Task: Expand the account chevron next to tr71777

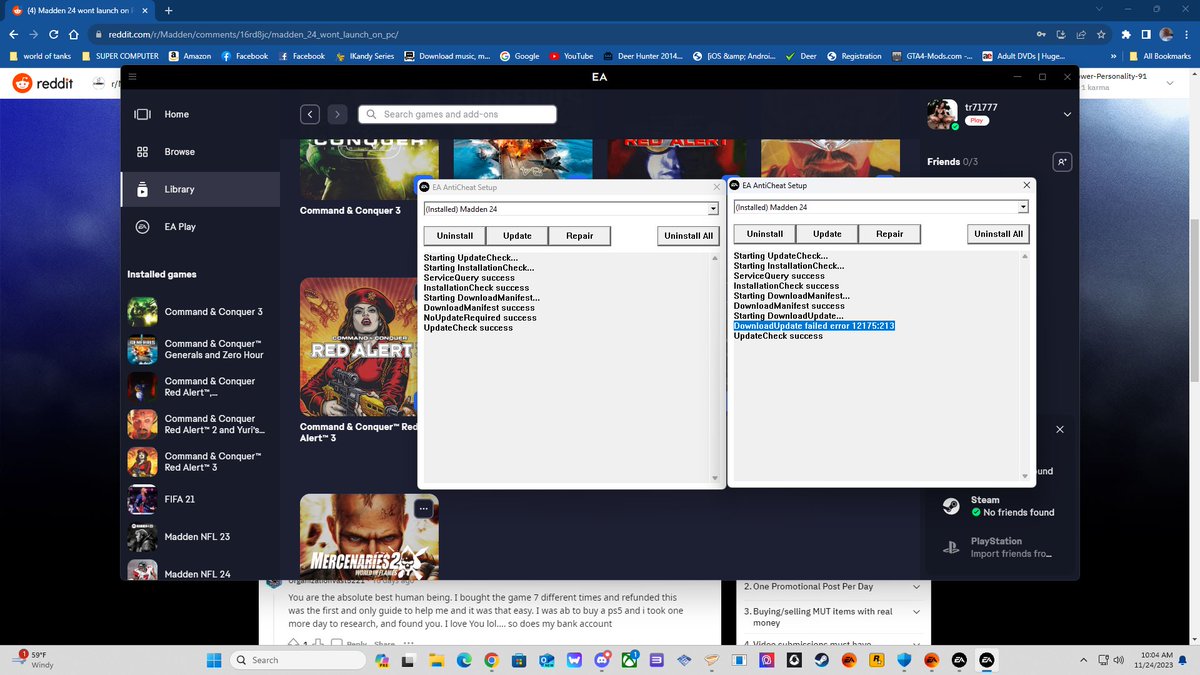Action: pyautogui.click(x=1067, y=114)
